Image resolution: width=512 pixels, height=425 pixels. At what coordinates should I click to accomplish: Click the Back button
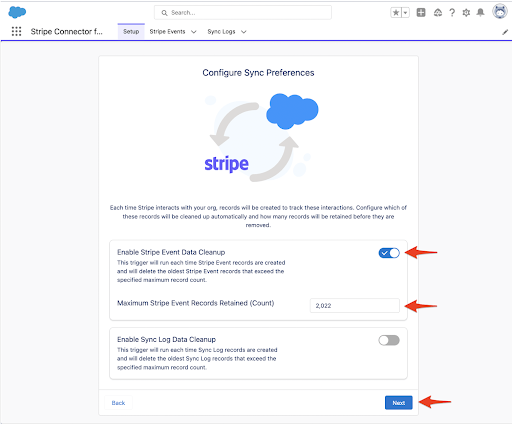pos(118,403)
